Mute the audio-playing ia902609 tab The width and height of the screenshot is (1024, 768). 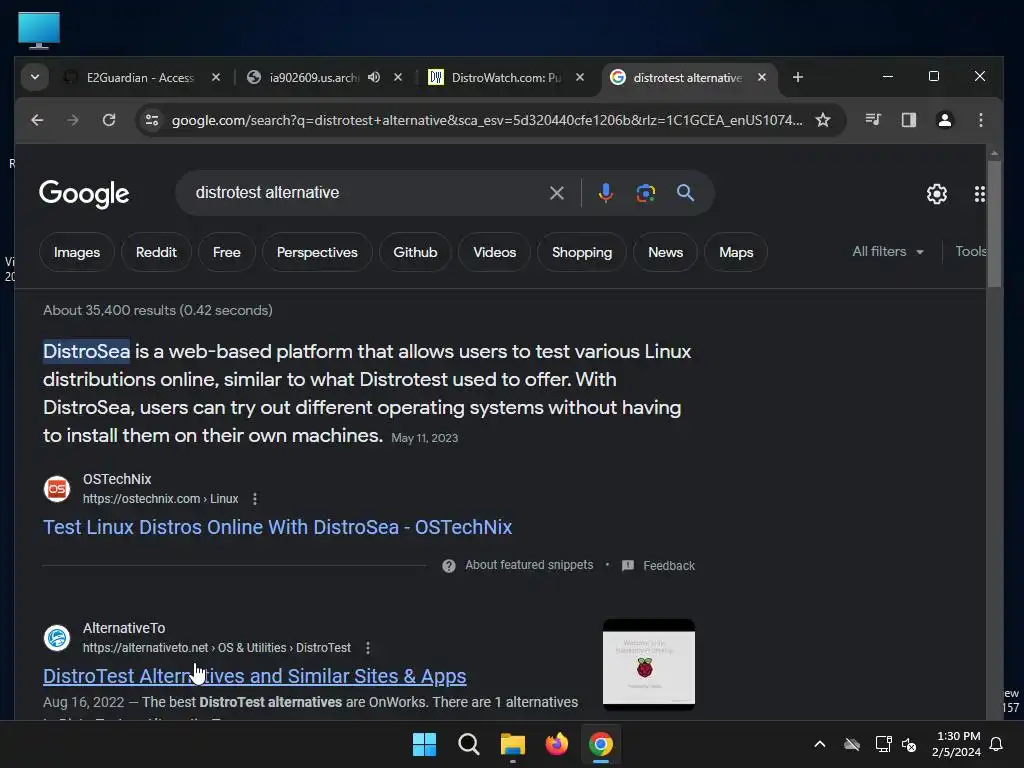tap(374, 77)
